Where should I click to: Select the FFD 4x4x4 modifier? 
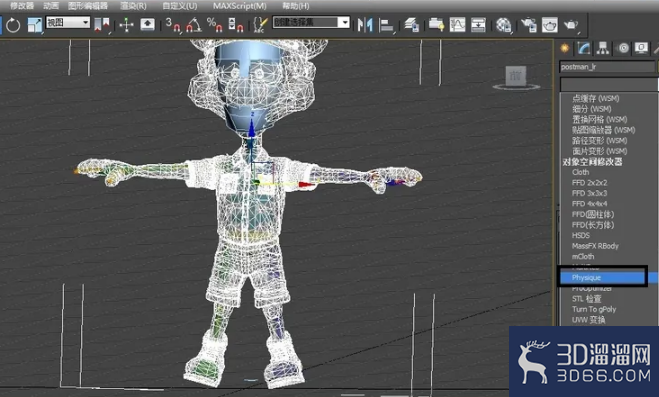tap(589, 204)
